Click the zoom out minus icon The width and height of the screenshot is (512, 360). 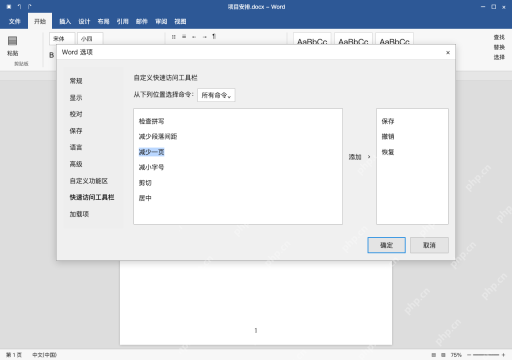click(469, 355)
